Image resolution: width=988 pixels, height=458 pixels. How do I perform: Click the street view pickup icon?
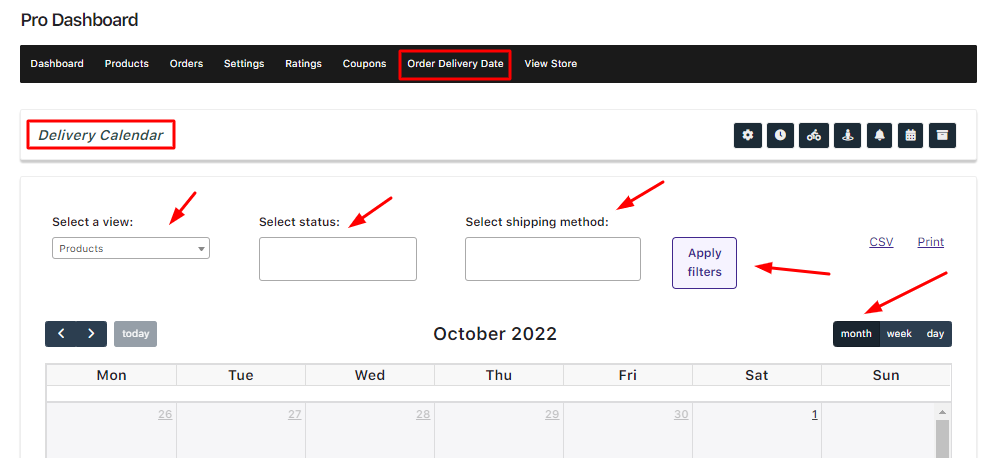pyautogui.click(x=847, y=135)
